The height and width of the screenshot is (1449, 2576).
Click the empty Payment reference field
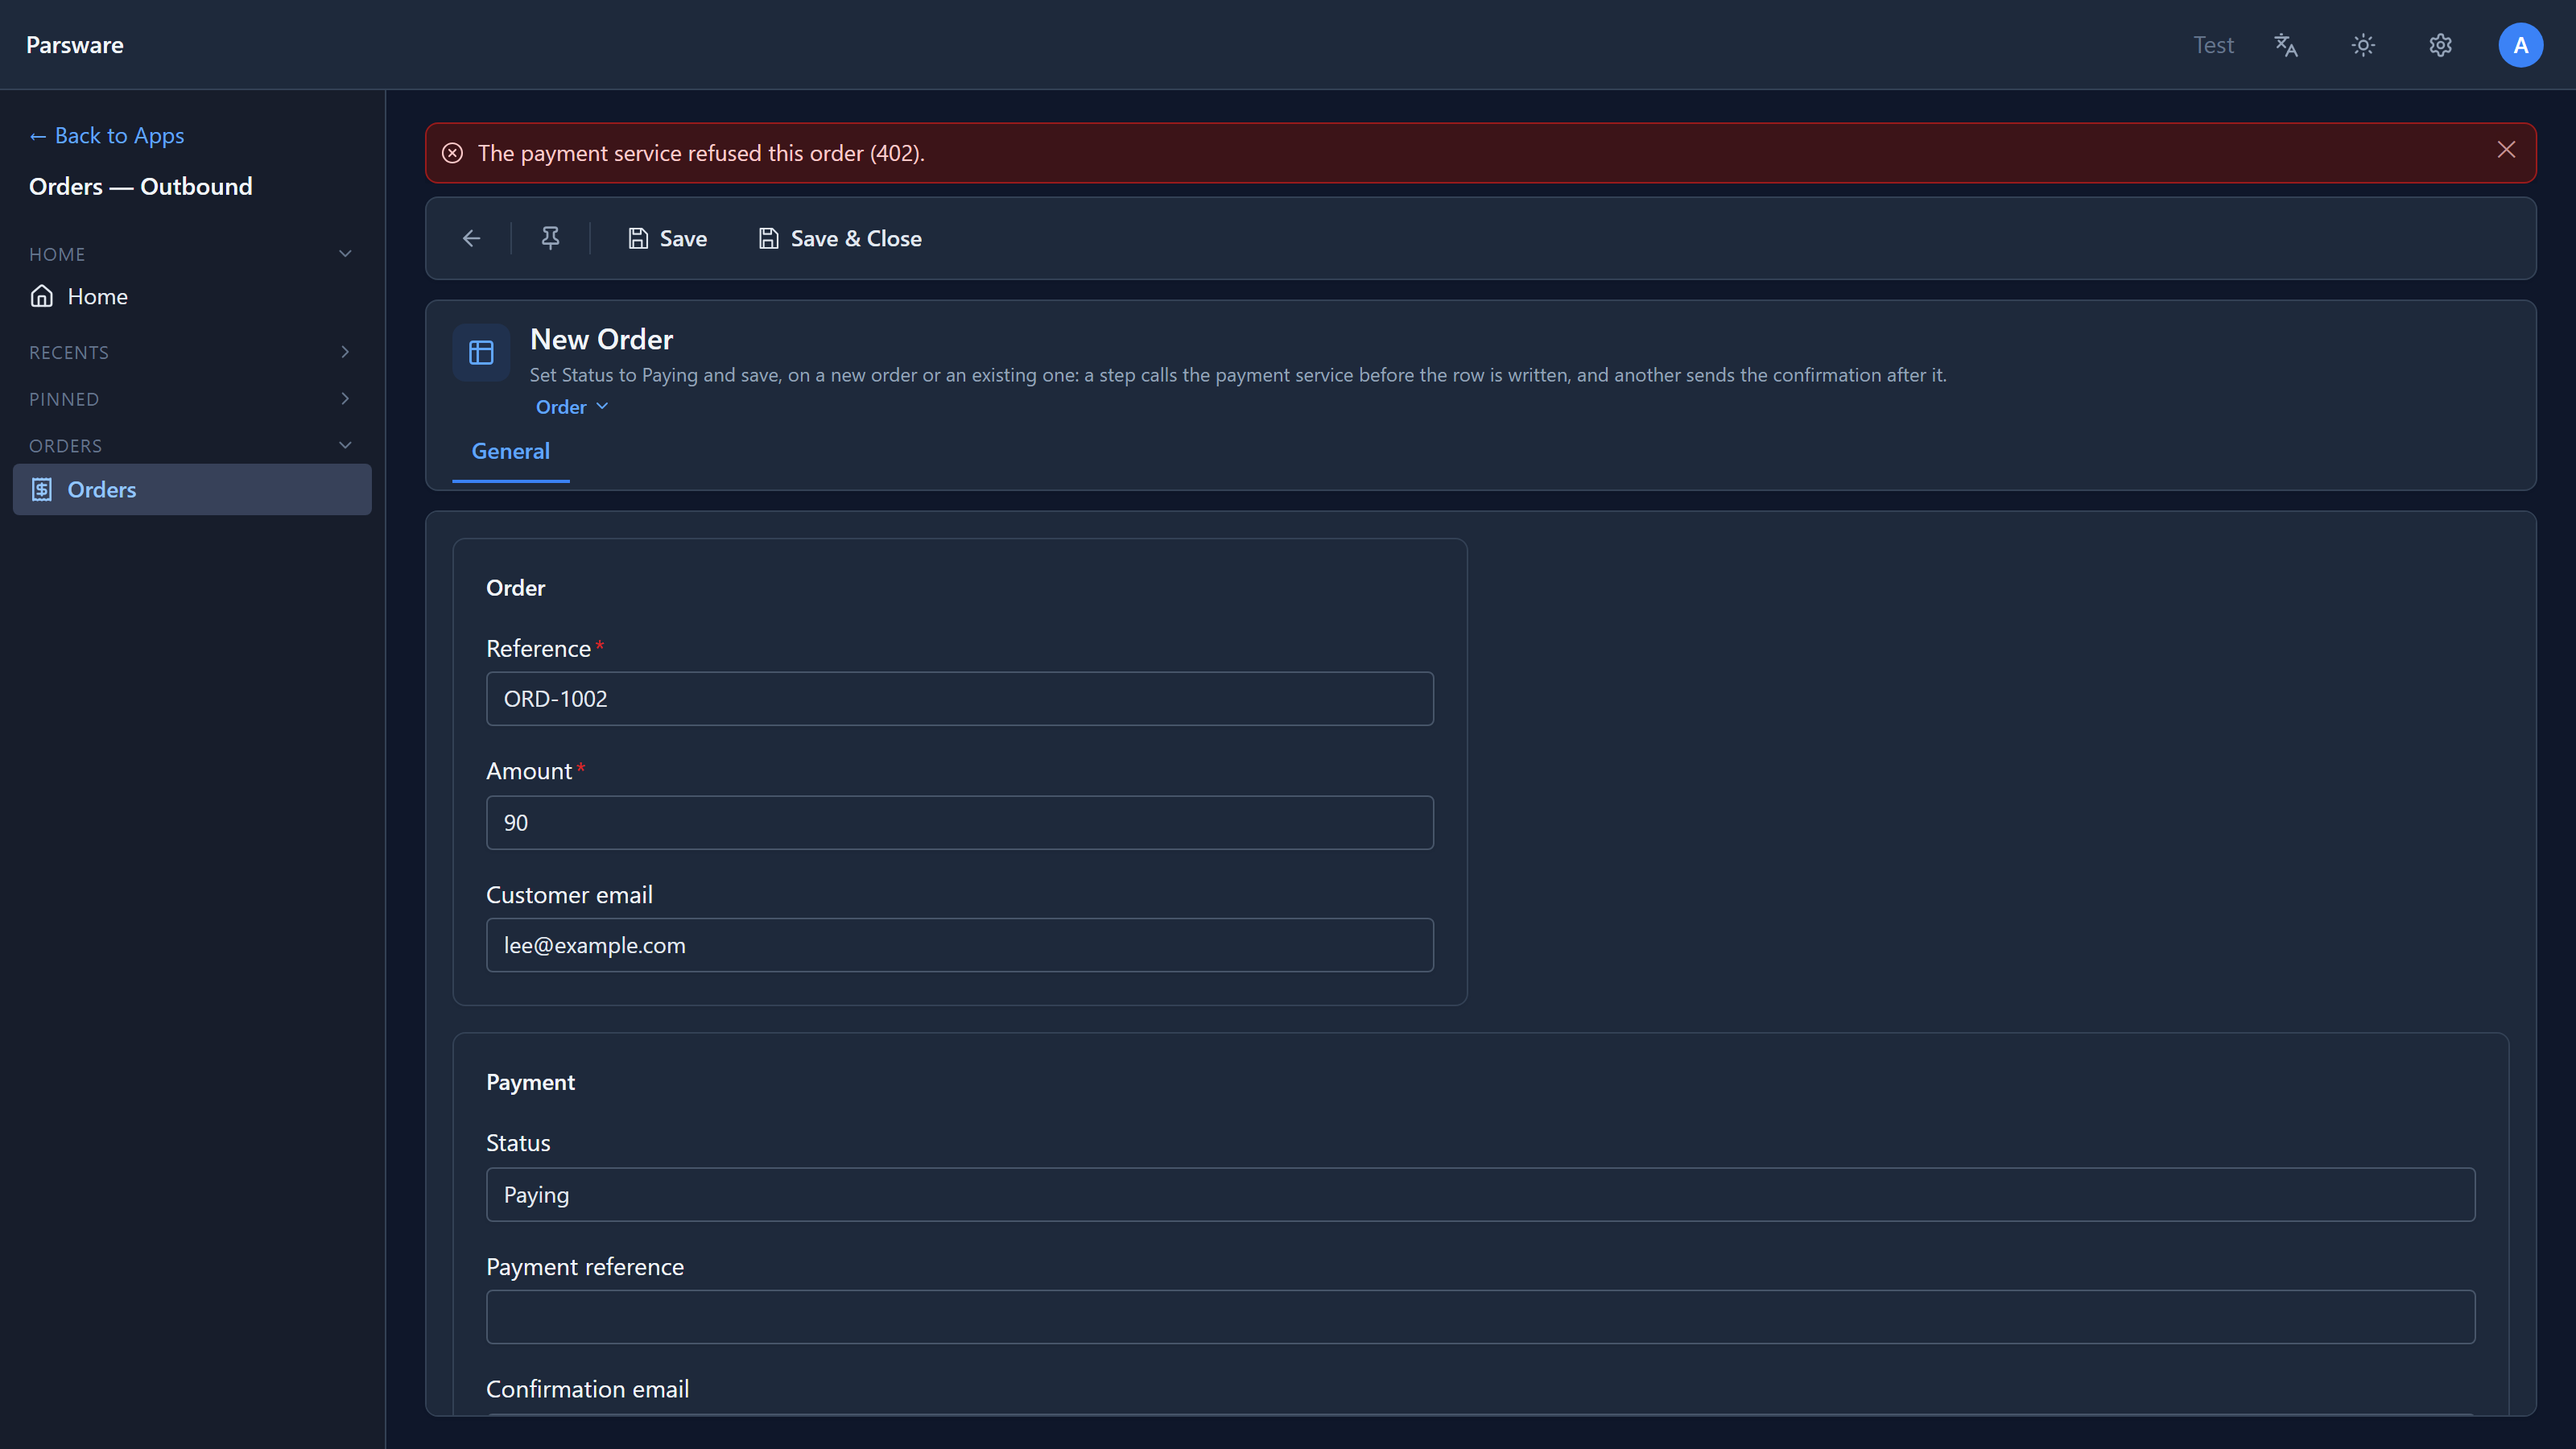[1480, 1317]
